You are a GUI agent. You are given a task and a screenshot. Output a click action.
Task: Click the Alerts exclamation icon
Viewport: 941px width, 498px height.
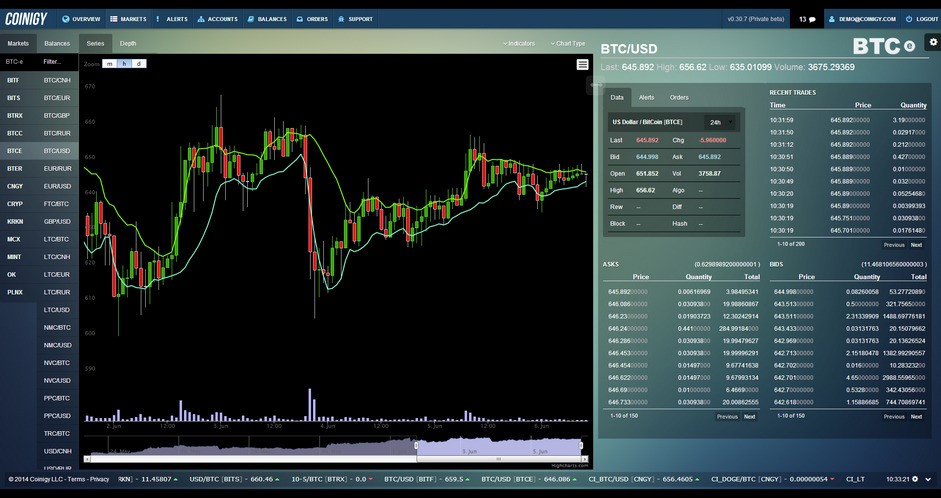point(158,19)
